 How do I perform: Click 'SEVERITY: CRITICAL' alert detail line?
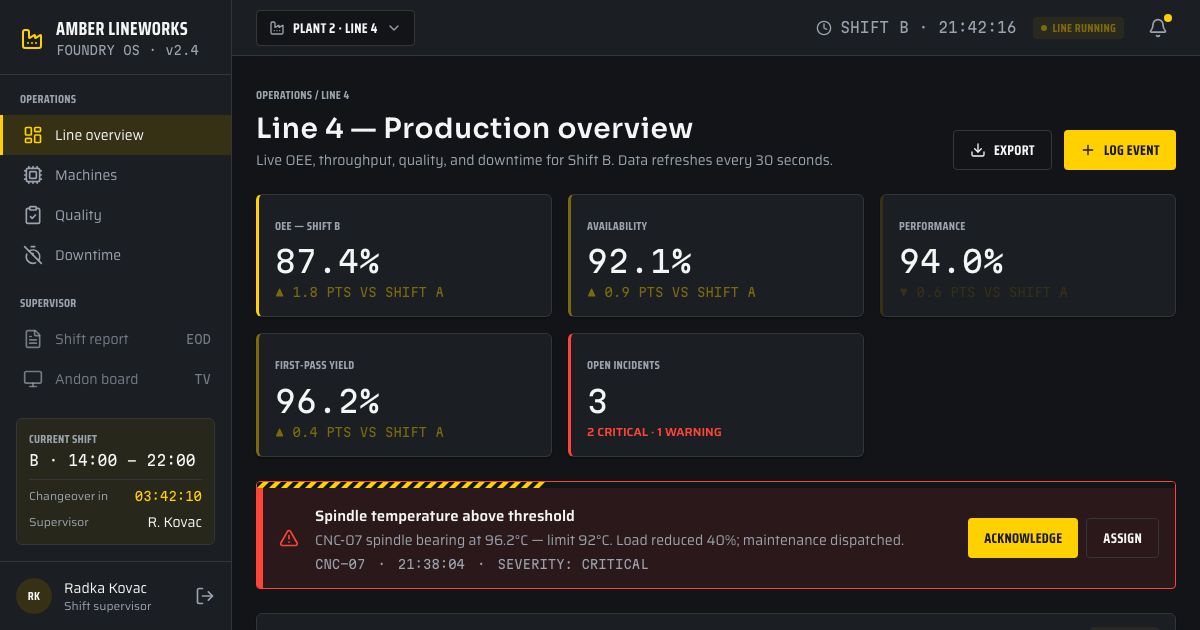(x=573, y=564)
